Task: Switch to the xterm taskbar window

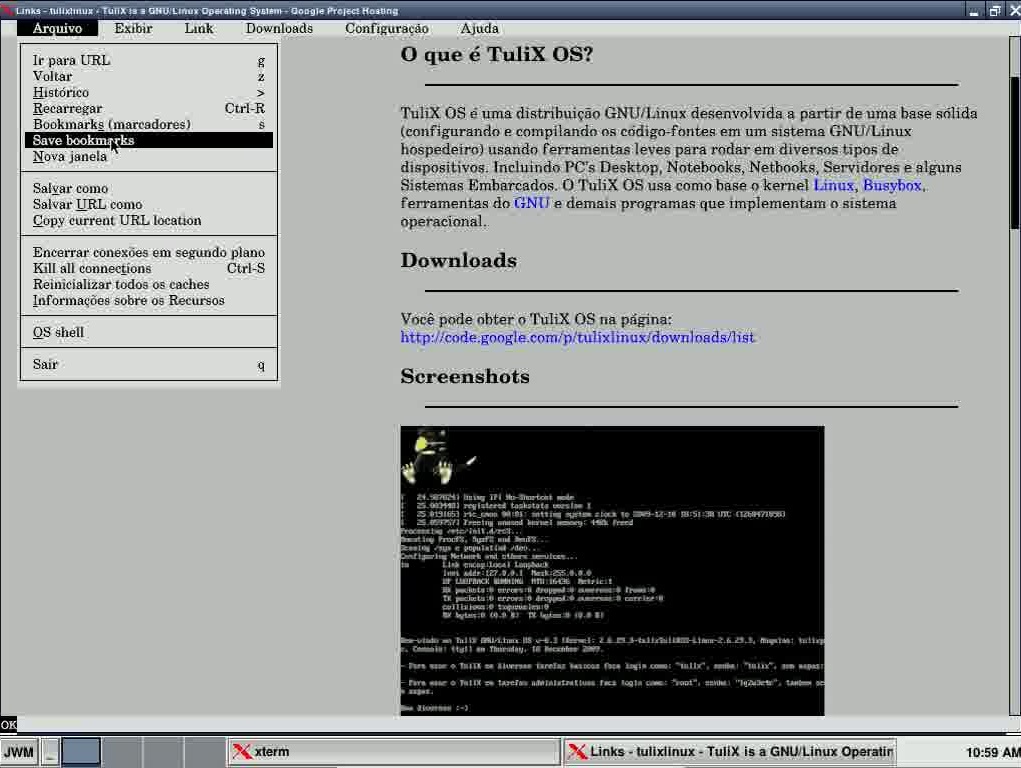Action: point(394,752)
